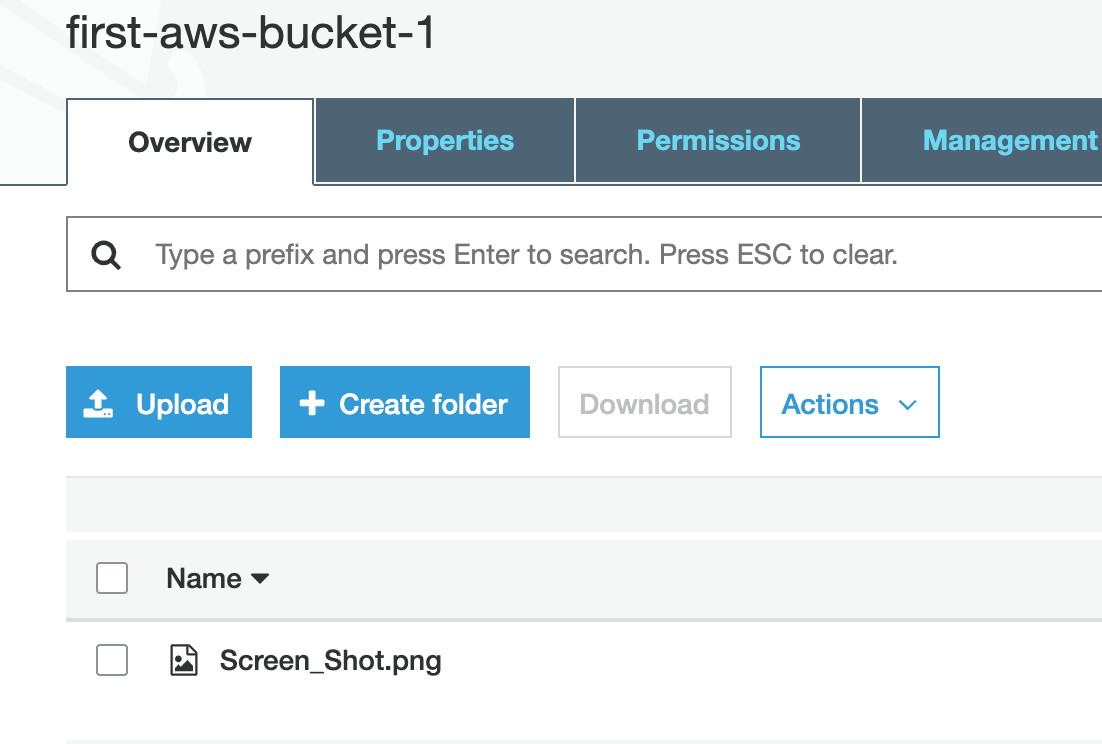Image resolution: width=1102 pixels, height=744 pixels.
Task: Open the Screen_Shot.png file link
Action: pos(330,660)
